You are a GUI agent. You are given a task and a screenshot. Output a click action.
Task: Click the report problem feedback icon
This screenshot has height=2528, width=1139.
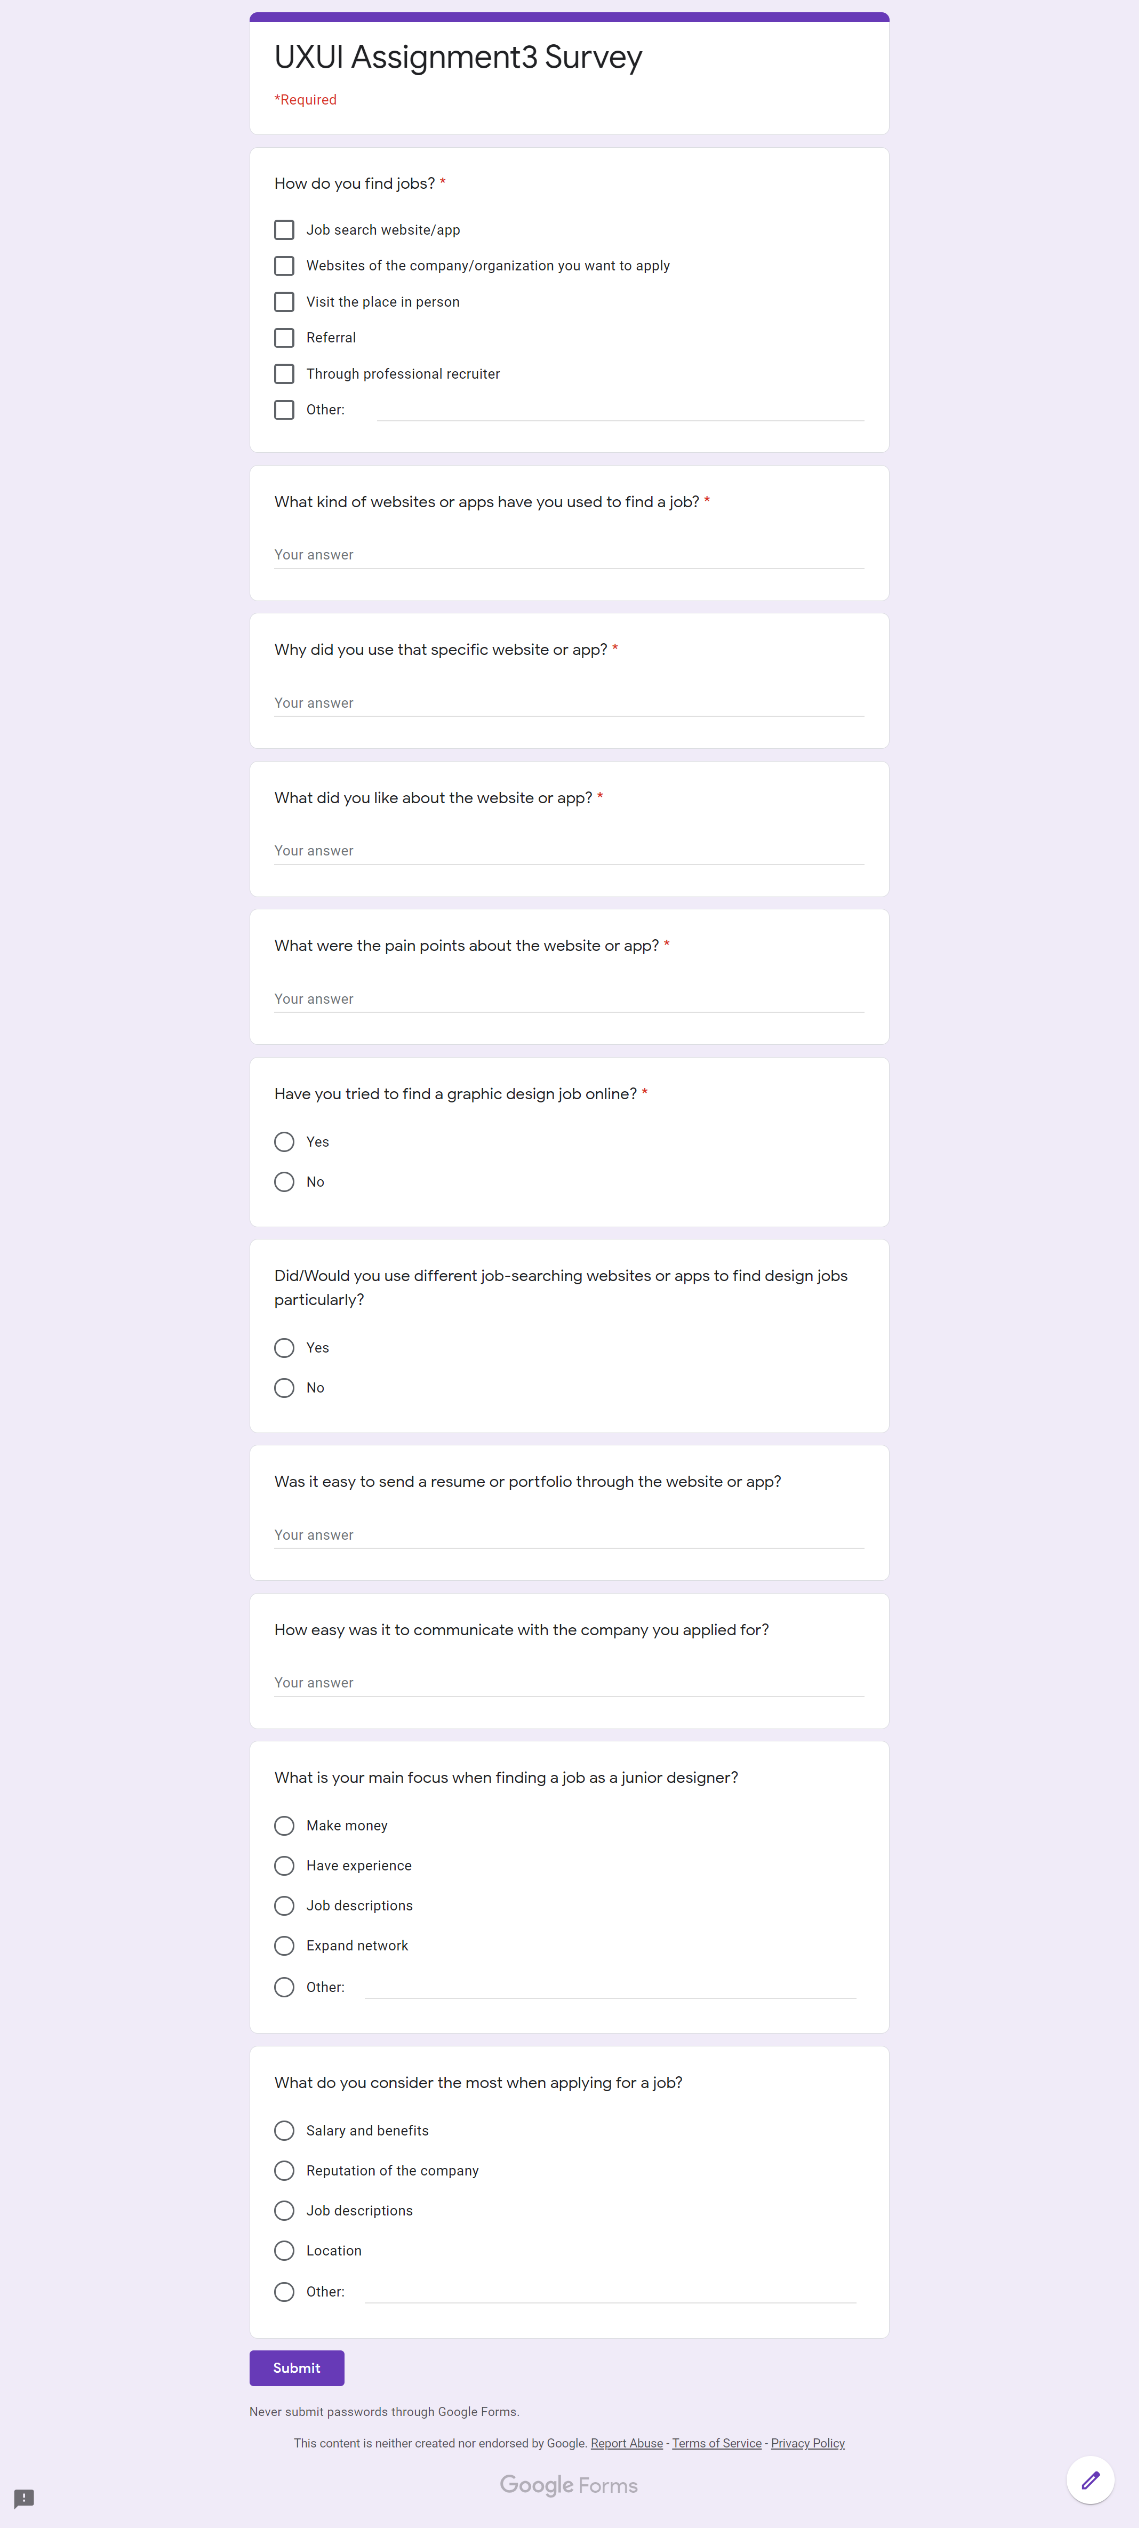pos(24,2498)
